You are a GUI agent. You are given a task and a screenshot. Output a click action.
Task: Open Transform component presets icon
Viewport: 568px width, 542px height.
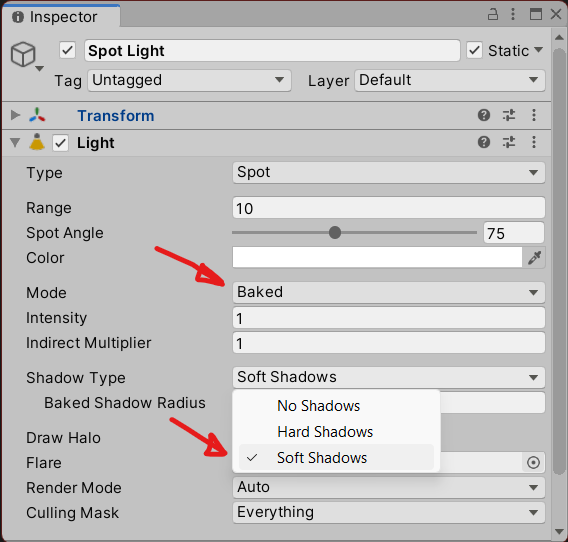[x=509, y=115]
